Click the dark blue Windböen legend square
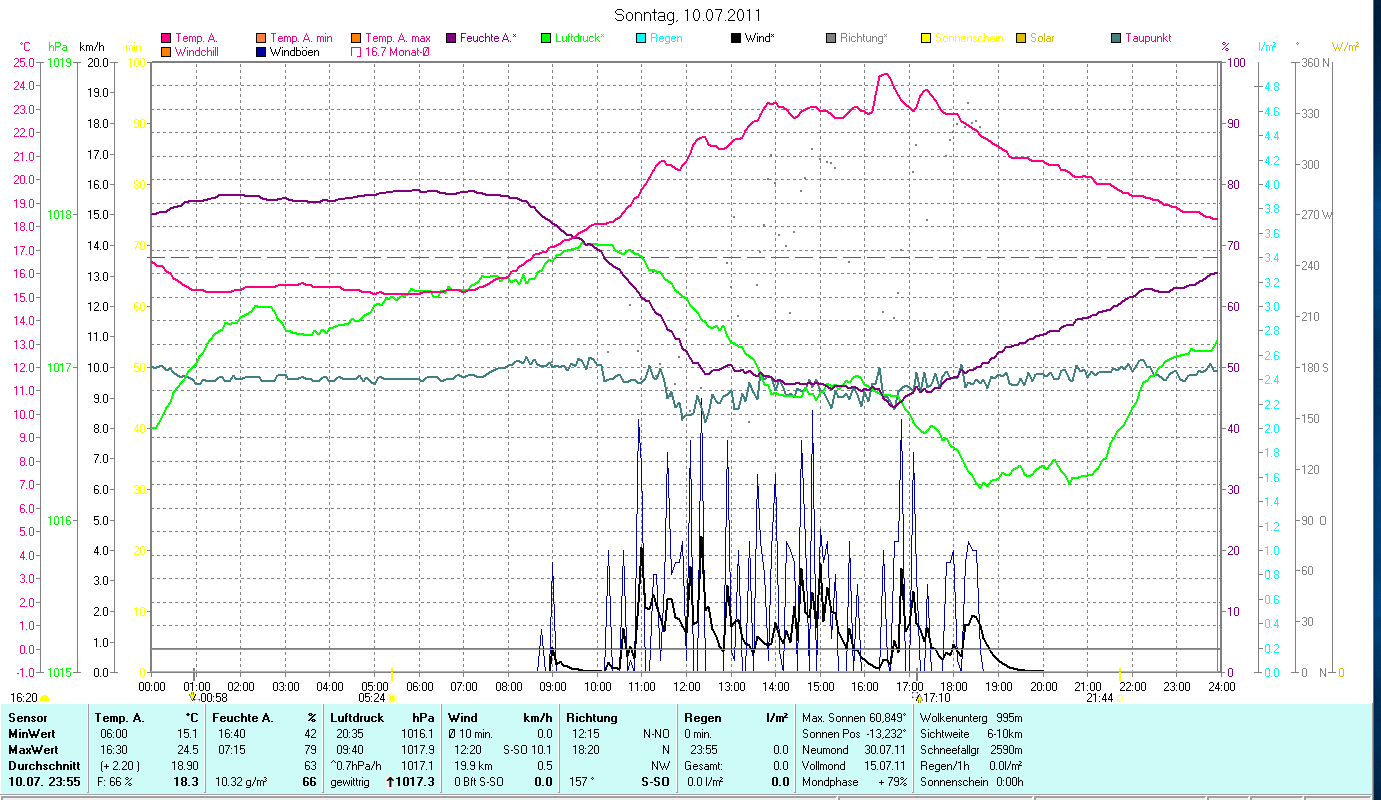Image resolution: width=1381 pixels, height=800 pixels. click(261, 52)
